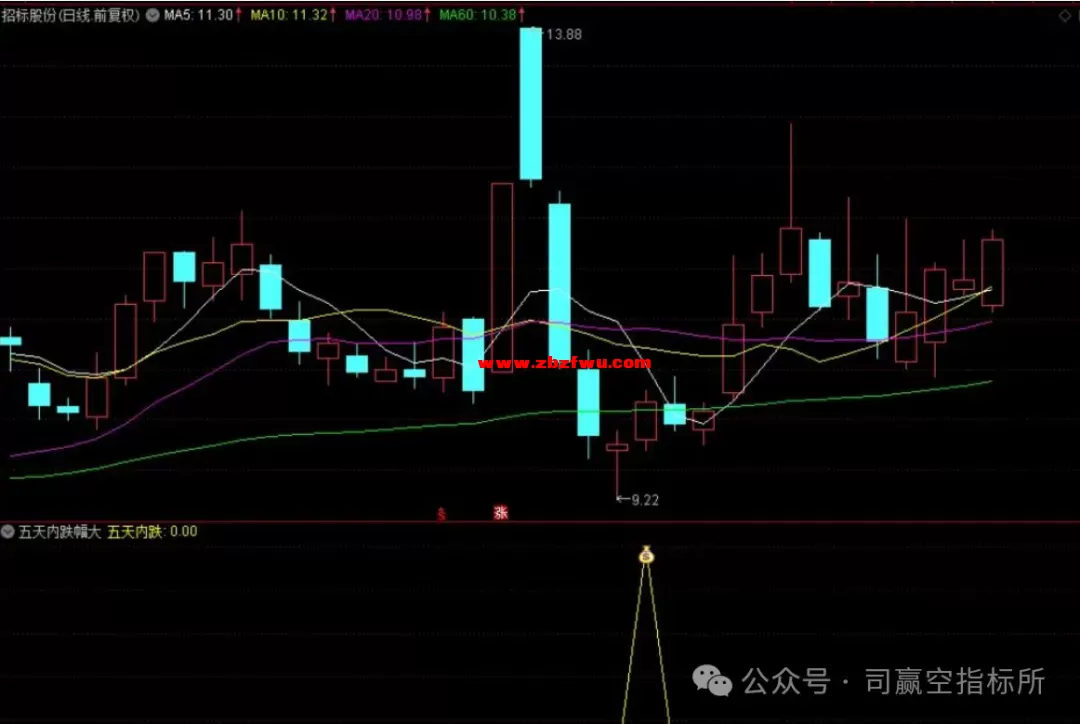Click the 13.88 high price label
This screenshot has width=1080, height=724.
click(x=563, y=34)
